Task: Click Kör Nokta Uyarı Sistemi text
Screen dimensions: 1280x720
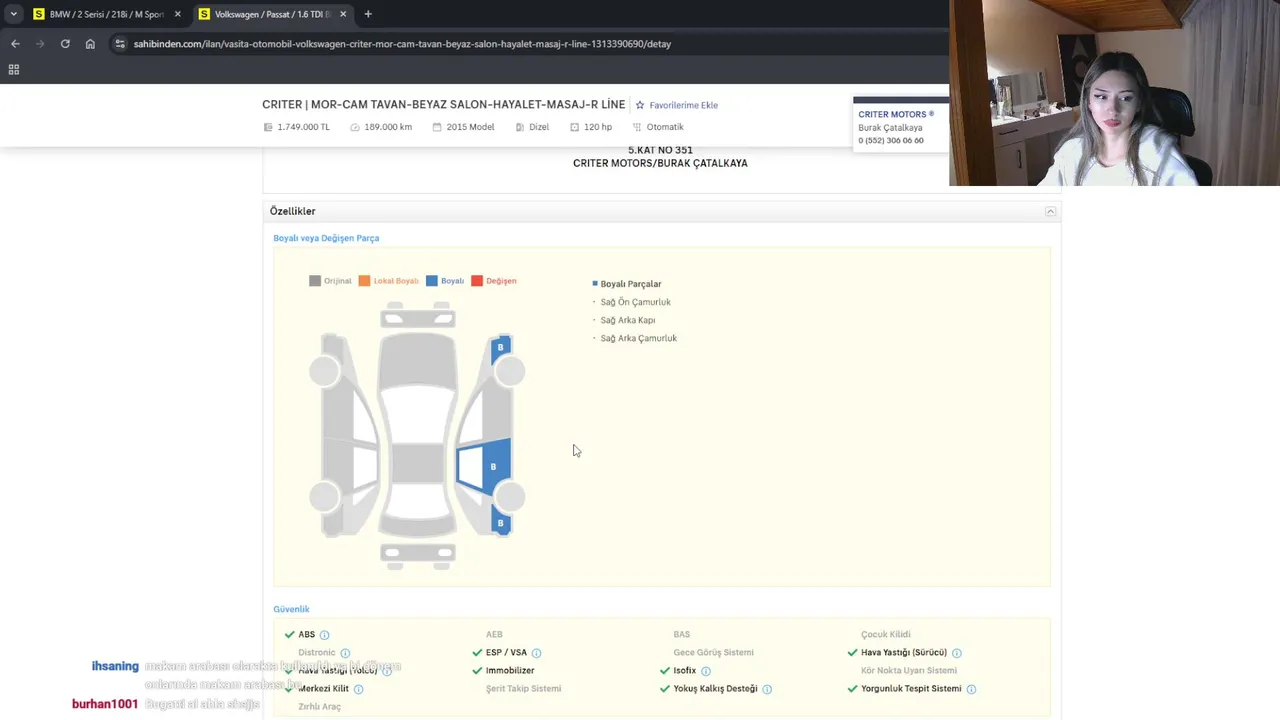Action: click(909, 671)
